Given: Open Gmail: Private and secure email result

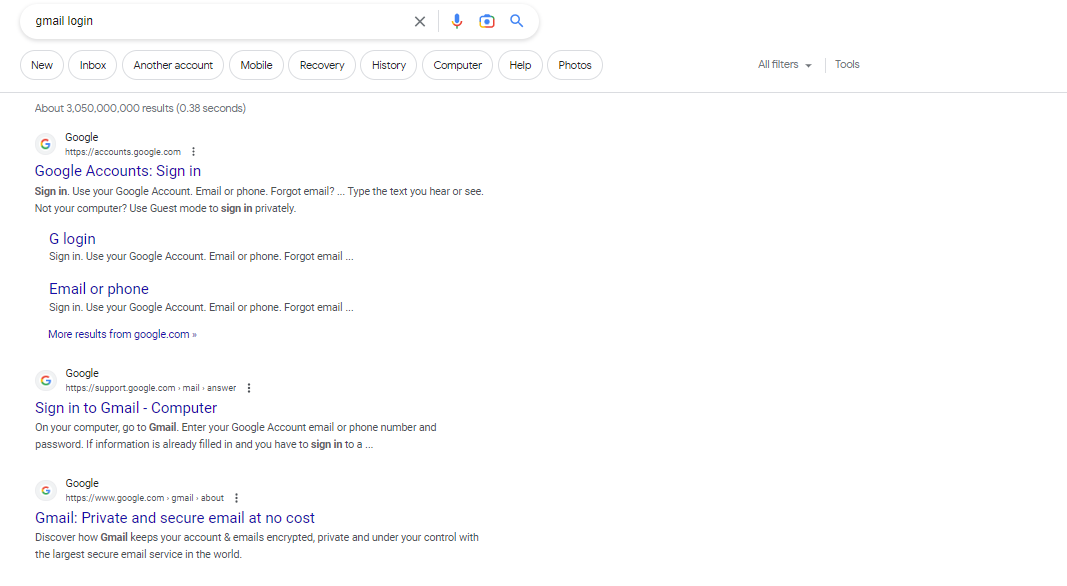Looking at the screenshot, I should pos(175,518).
